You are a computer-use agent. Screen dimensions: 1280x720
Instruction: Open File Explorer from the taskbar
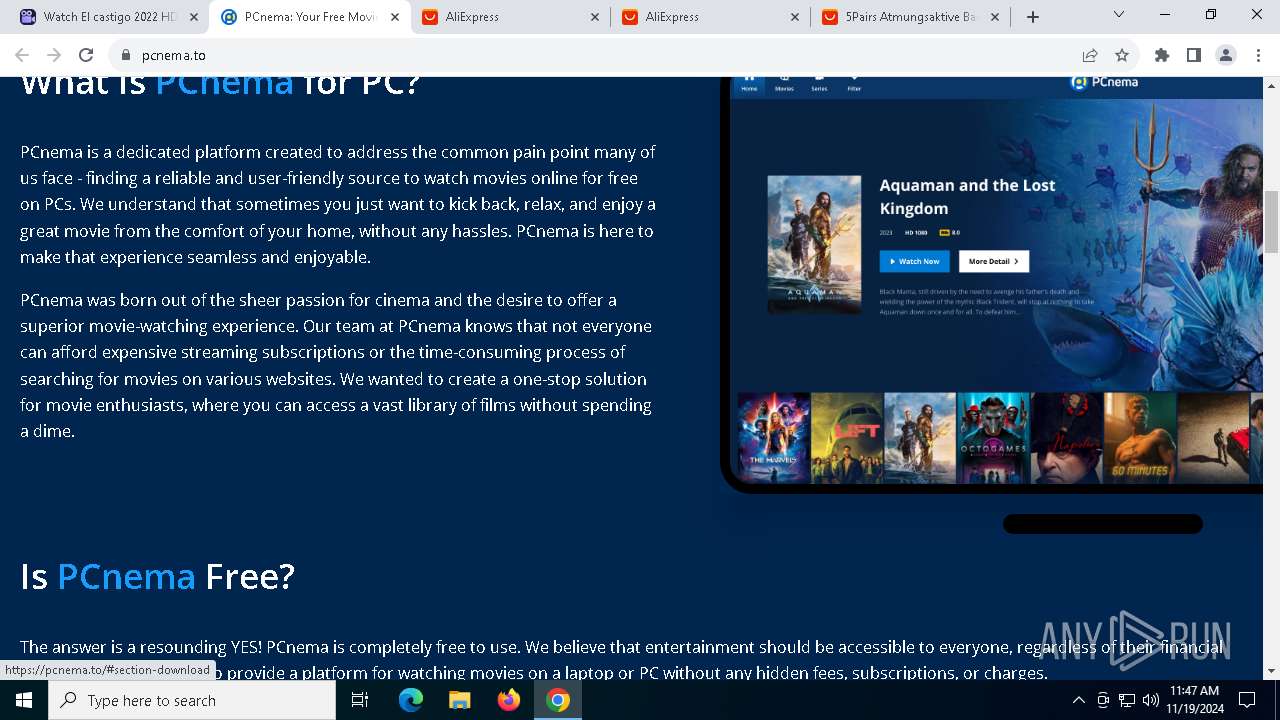[459, 700]
